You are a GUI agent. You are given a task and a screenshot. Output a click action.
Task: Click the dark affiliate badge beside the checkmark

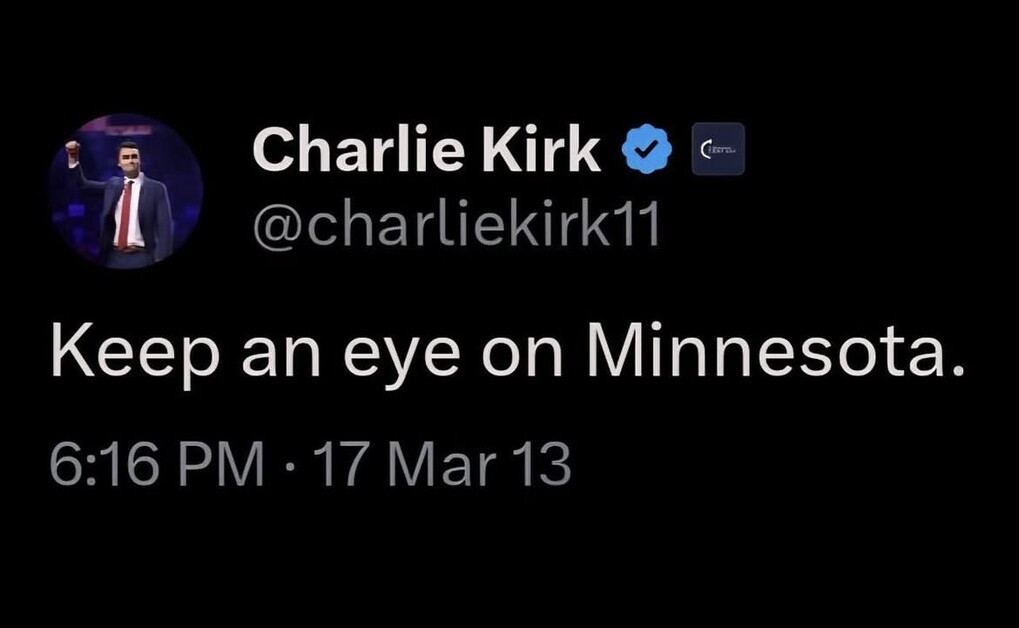coord(718,149)
